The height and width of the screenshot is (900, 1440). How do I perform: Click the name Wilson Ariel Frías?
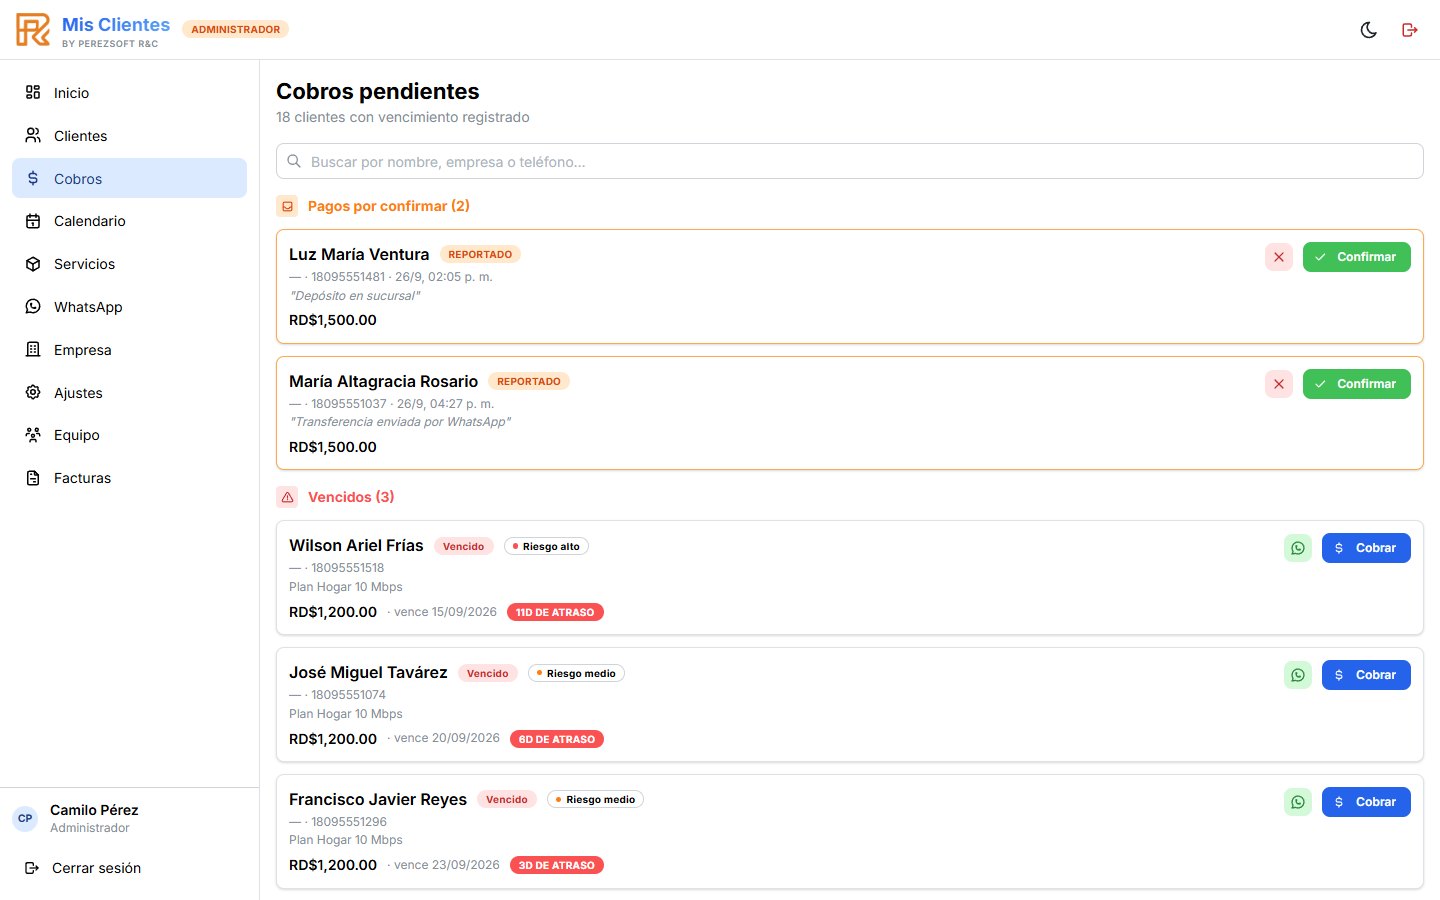pos(356,546)
